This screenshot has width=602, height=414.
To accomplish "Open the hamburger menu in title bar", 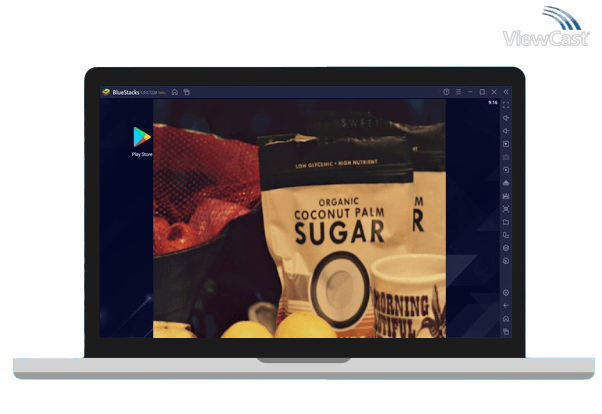I will (x=458, y=92).
